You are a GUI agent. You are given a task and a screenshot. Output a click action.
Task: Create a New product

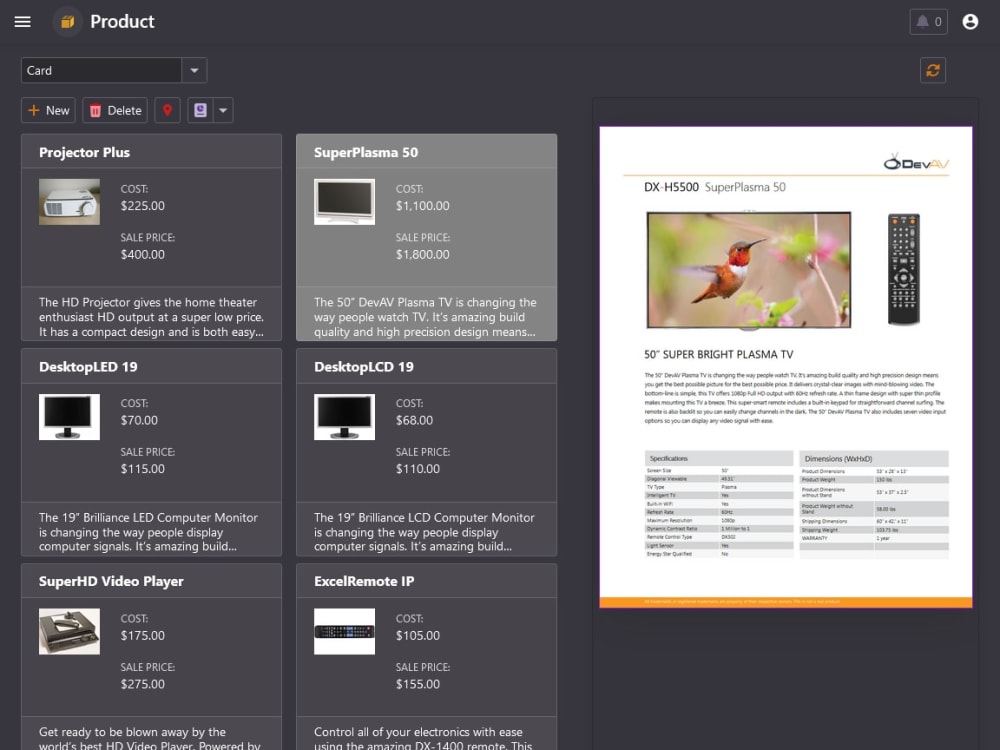point(48,110)
